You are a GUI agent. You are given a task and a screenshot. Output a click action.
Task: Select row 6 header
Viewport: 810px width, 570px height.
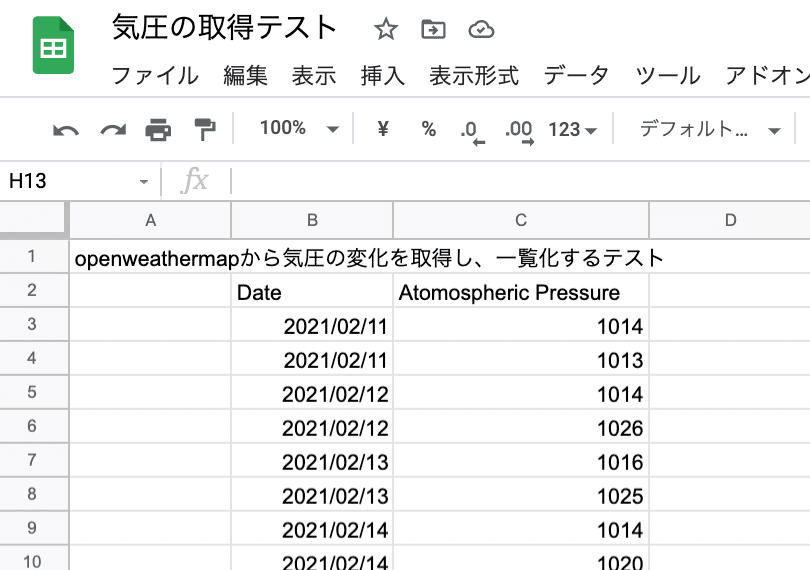(32, 426)
